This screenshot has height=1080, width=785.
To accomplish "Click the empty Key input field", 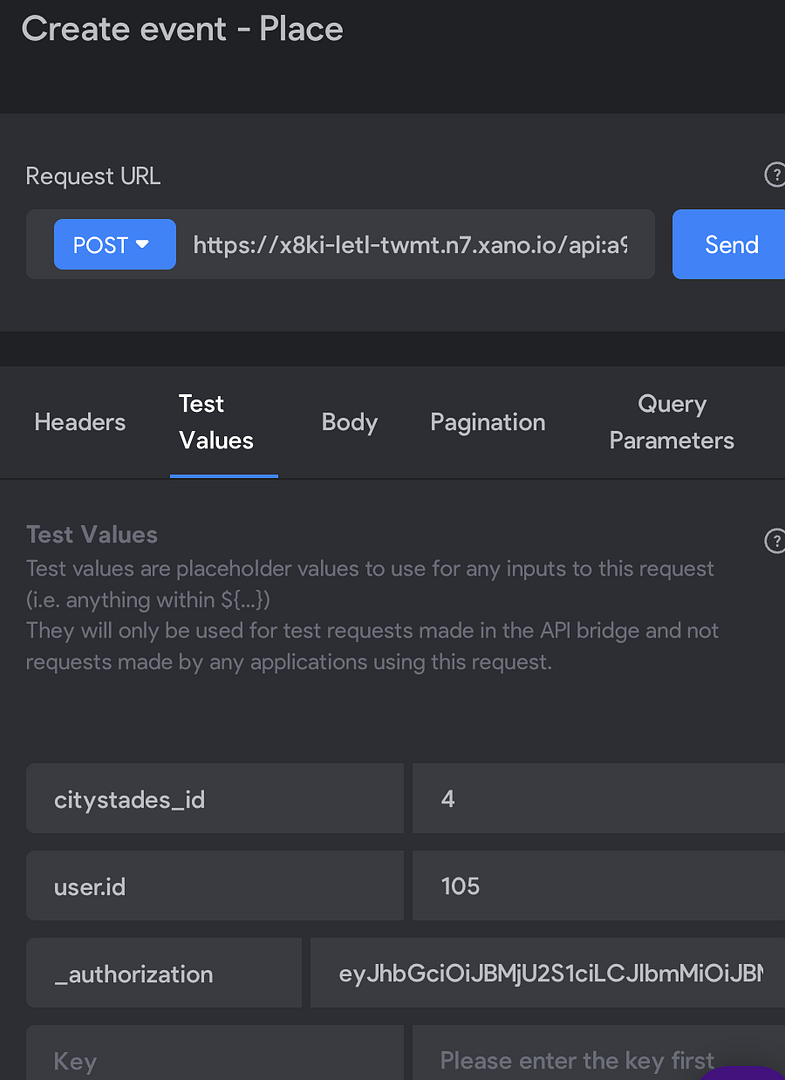I will (x=215, y=1053).
